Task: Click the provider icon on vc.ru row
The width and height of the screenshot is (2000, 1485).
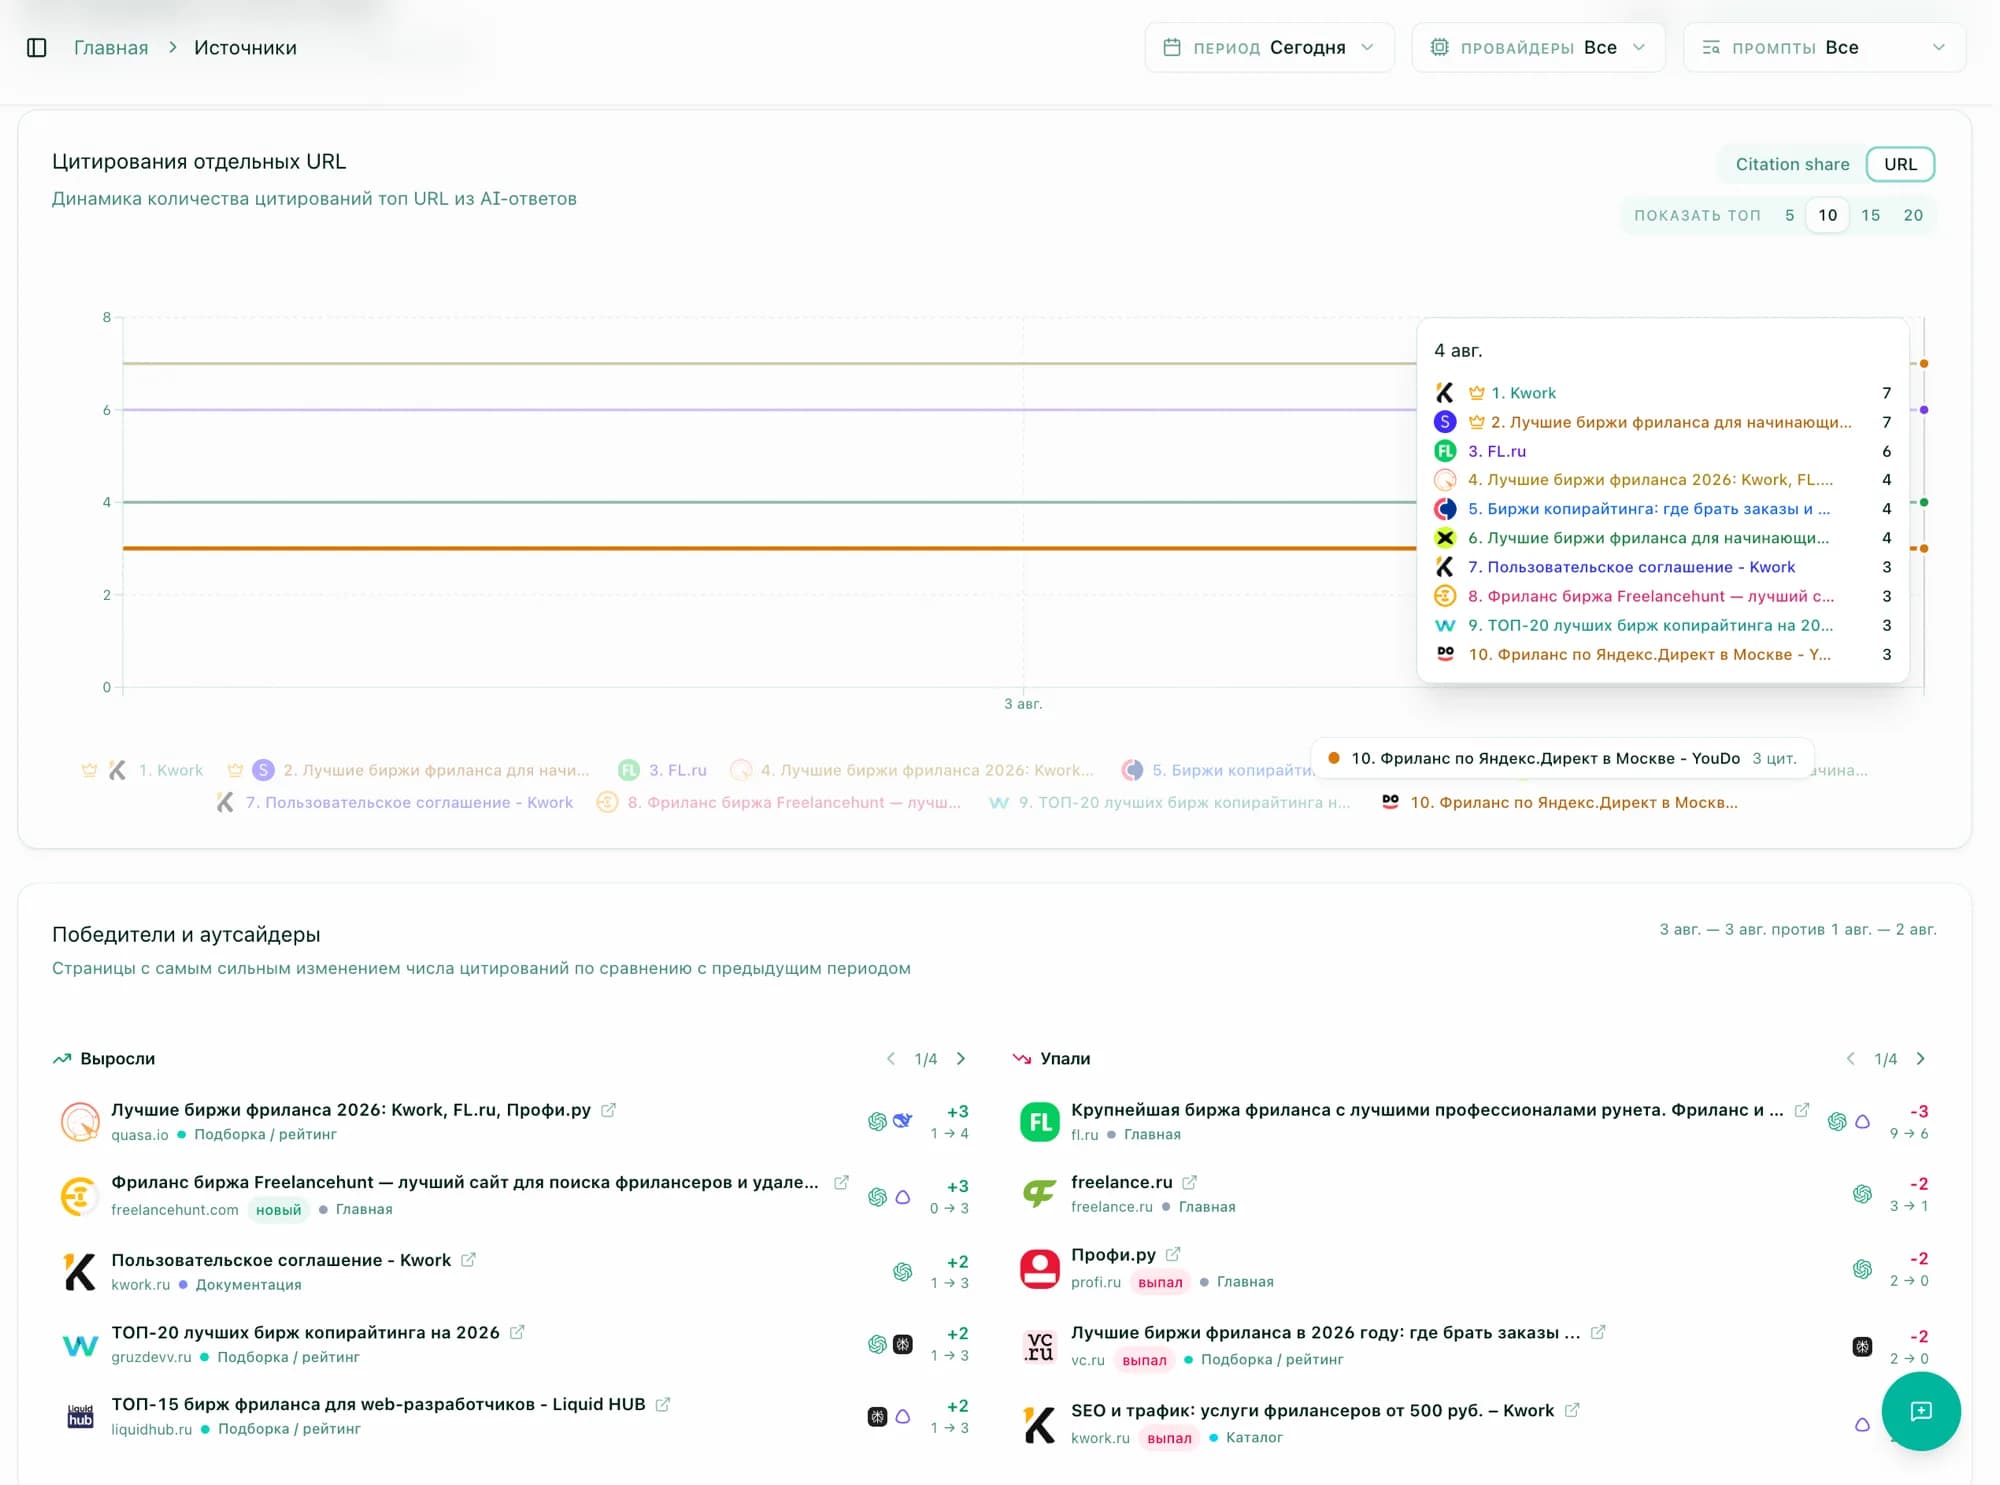Action: (1862, 1347)
